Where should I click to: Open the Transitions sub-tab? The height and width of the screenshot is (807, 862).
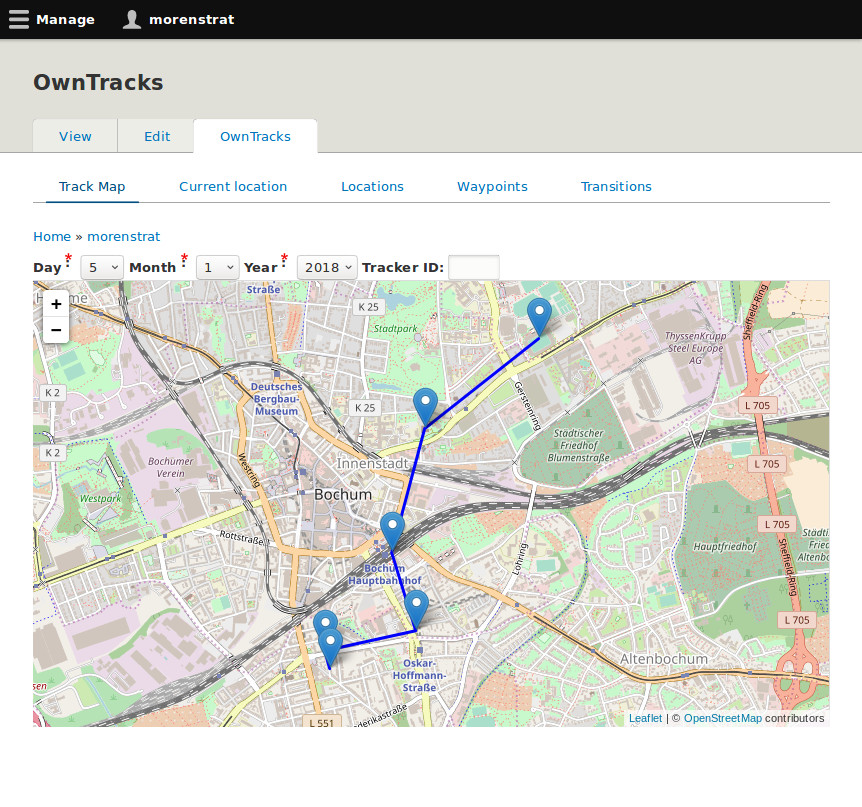point(616,187)
